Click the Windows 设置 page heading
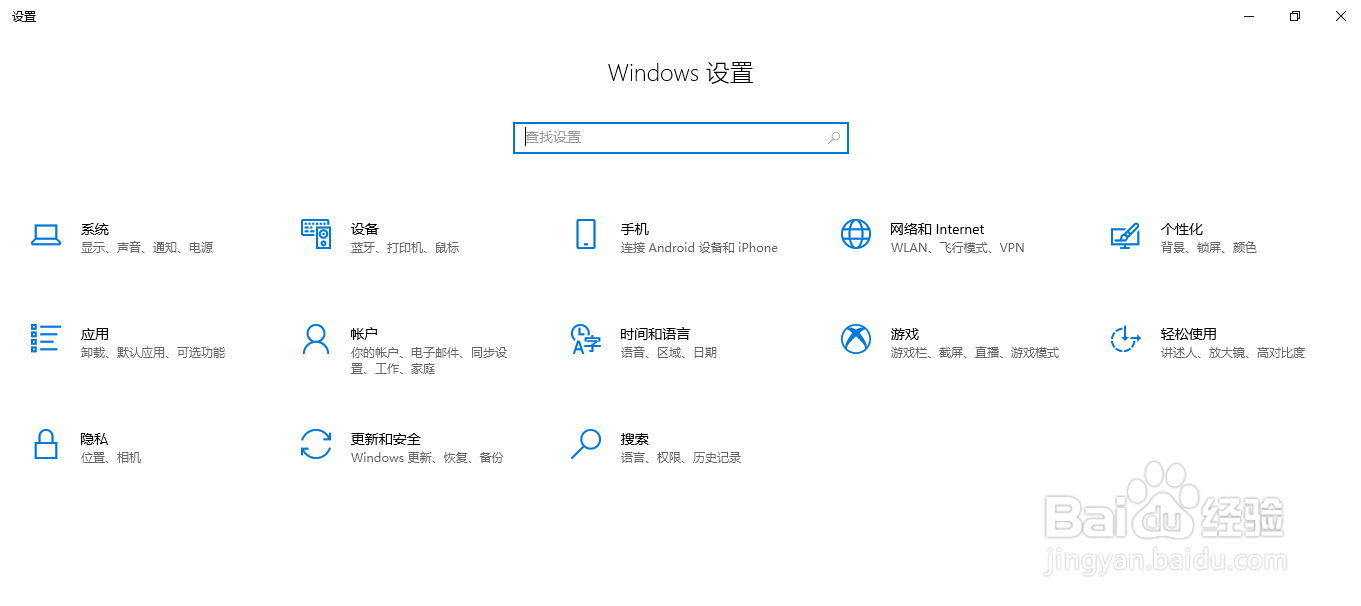1361x606 pixels. 681,73
